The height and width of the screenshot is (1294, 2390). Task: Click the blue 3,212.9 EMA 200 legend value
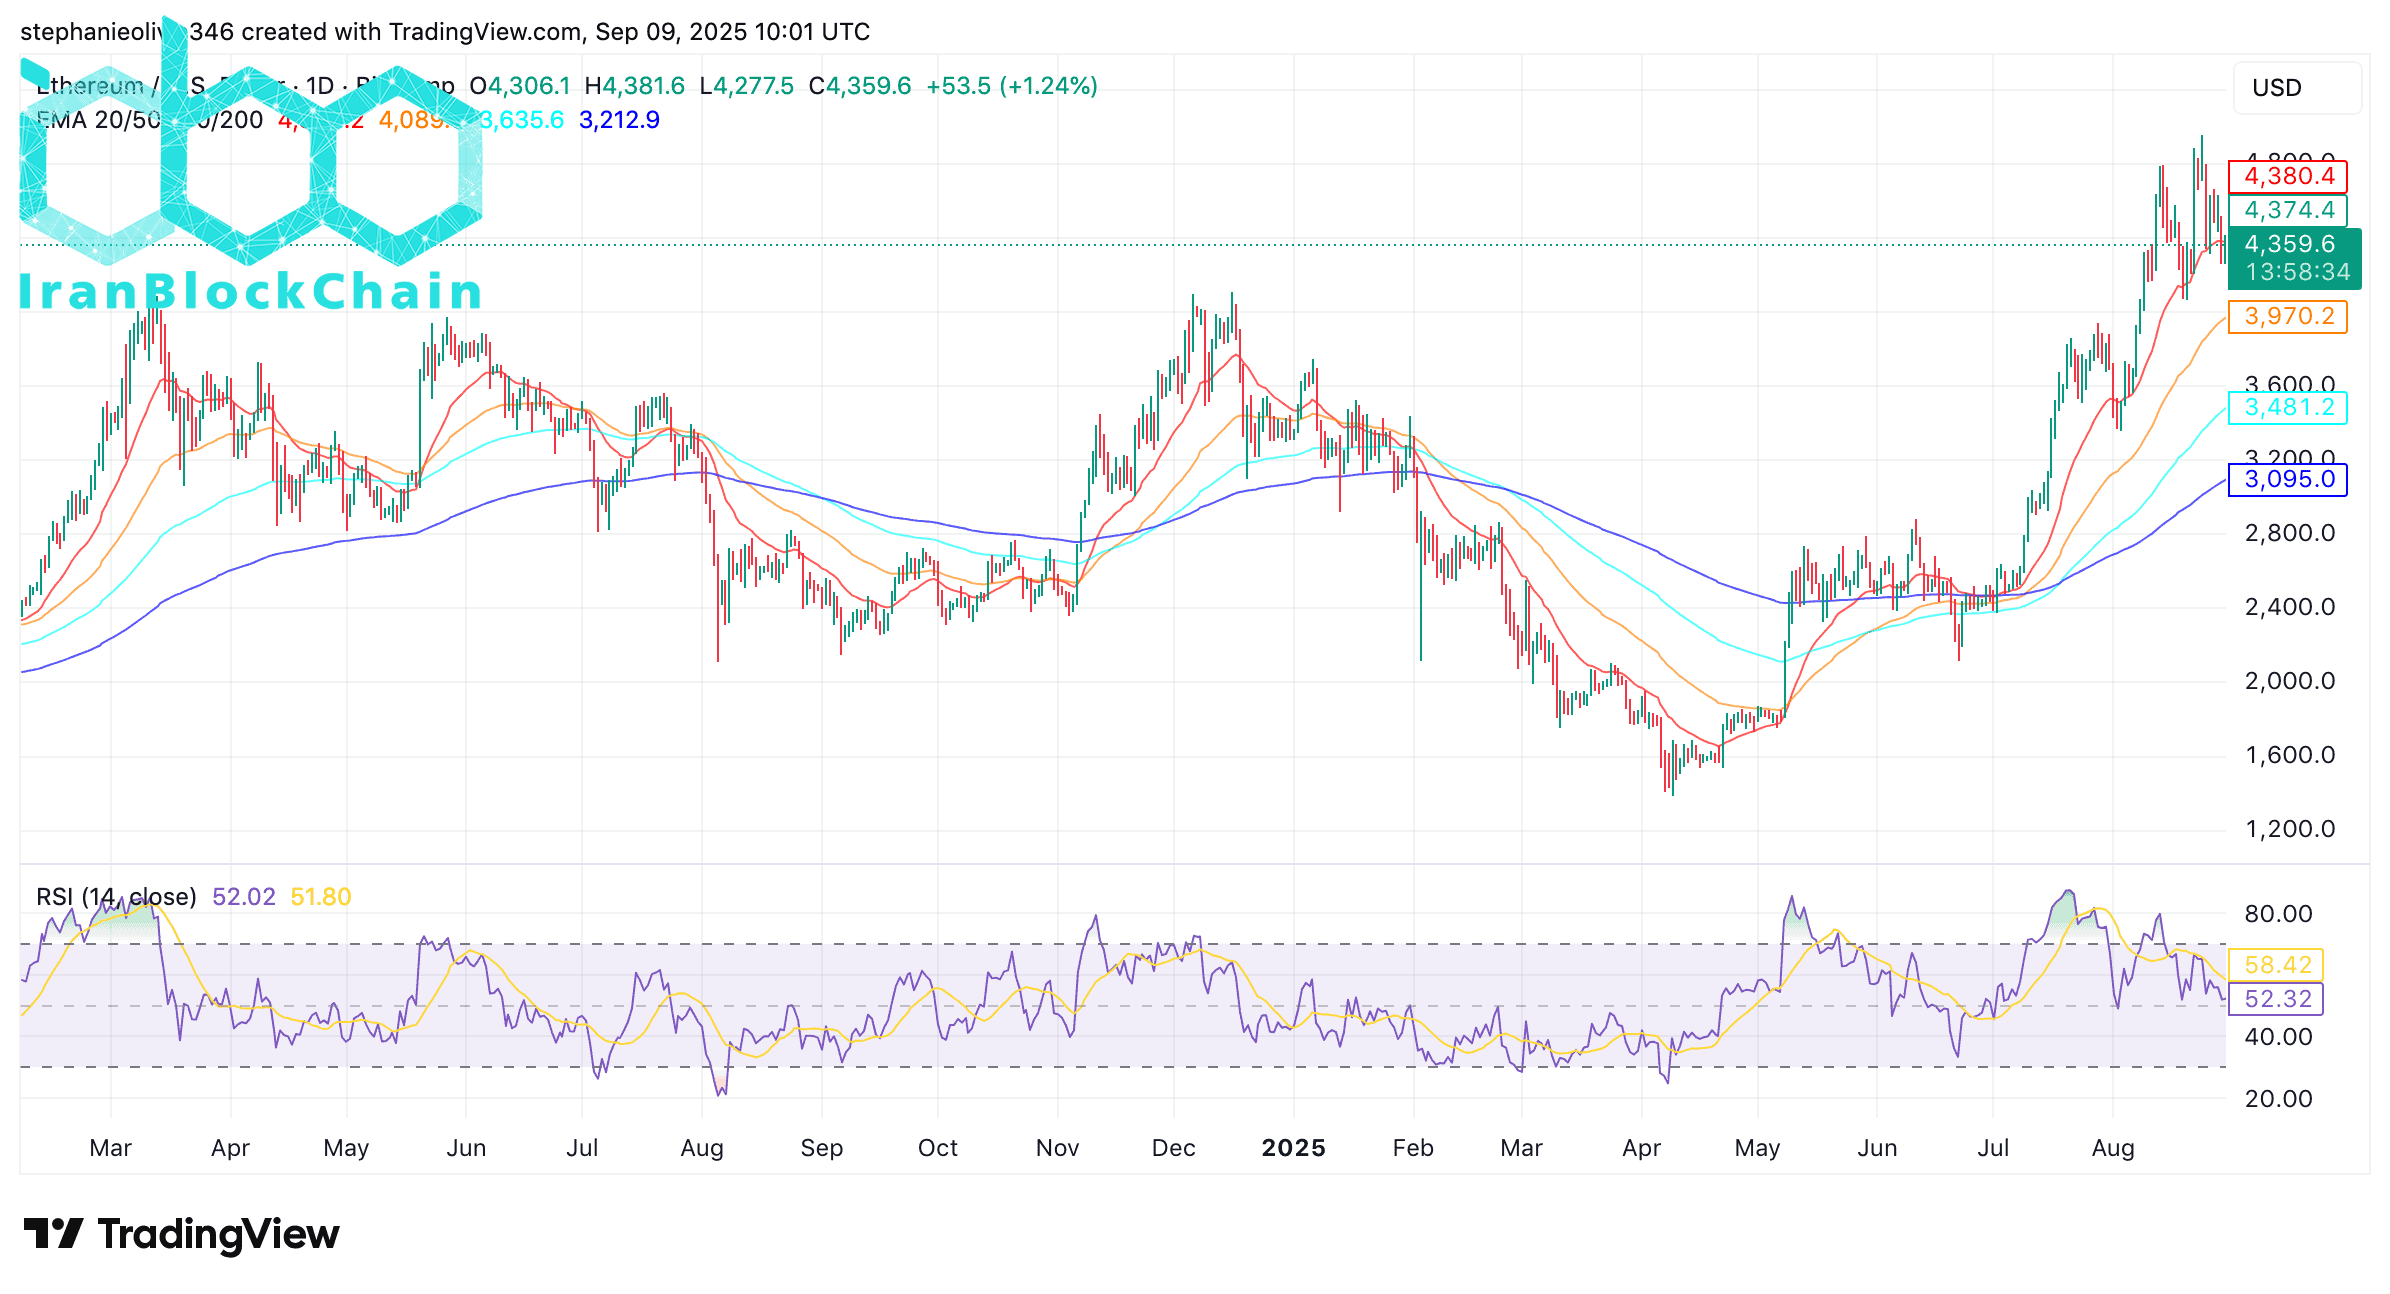point(619,120)
